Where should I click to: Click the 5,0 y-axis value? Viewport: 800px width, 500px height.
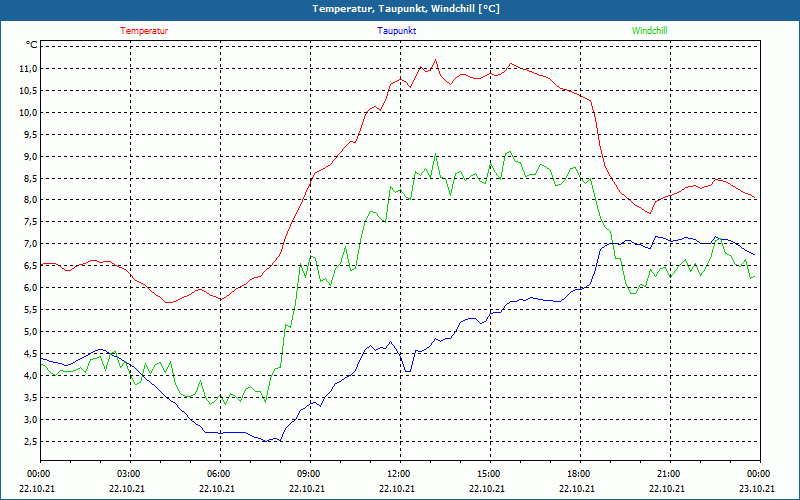[30, 332]
